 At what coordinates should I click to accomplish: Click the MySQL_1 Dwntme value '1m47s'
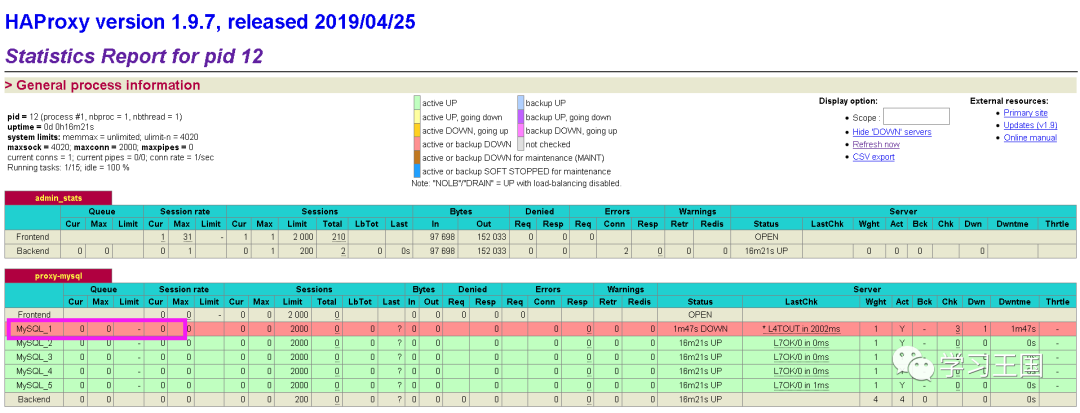click(1024, 329)
